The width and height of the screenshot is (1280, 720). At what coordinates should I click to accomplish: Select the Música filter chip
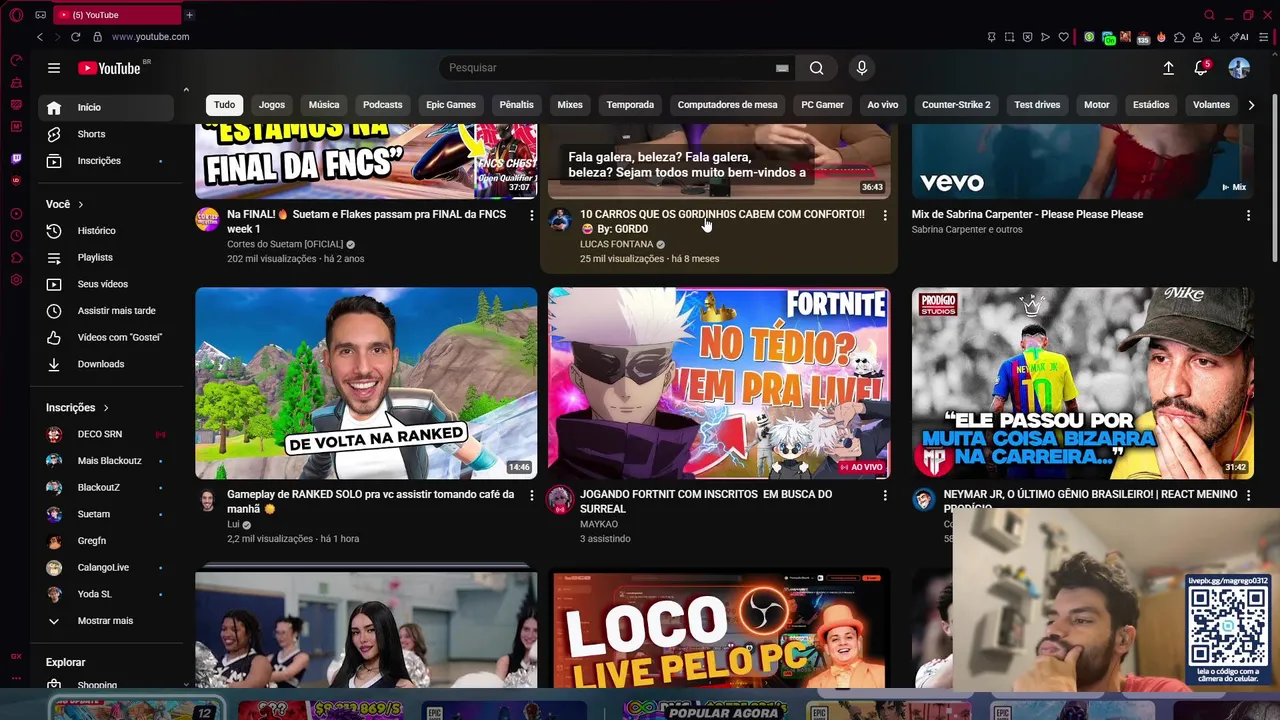pyautogui.click(x=324, y=105)
